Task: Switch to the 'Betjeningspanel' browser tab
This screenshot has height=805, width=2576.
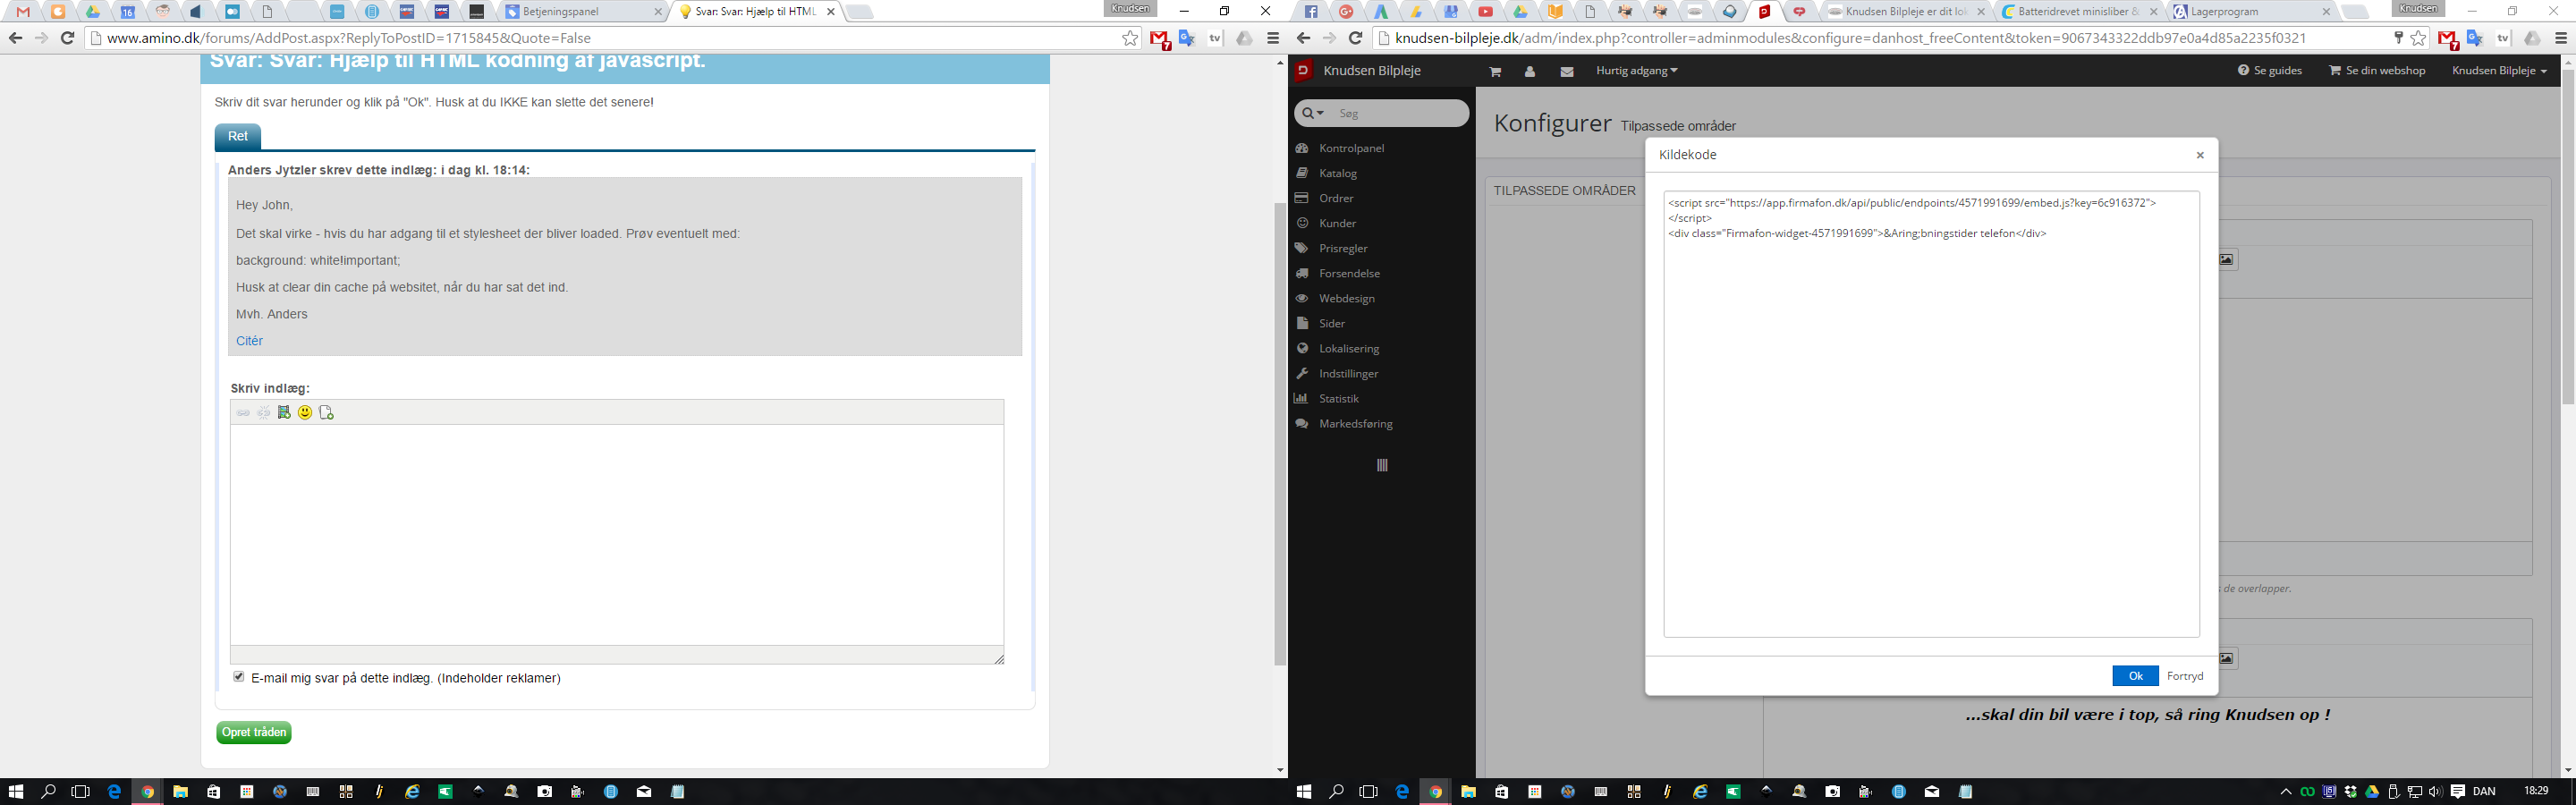Action: (x=582, y=12)
